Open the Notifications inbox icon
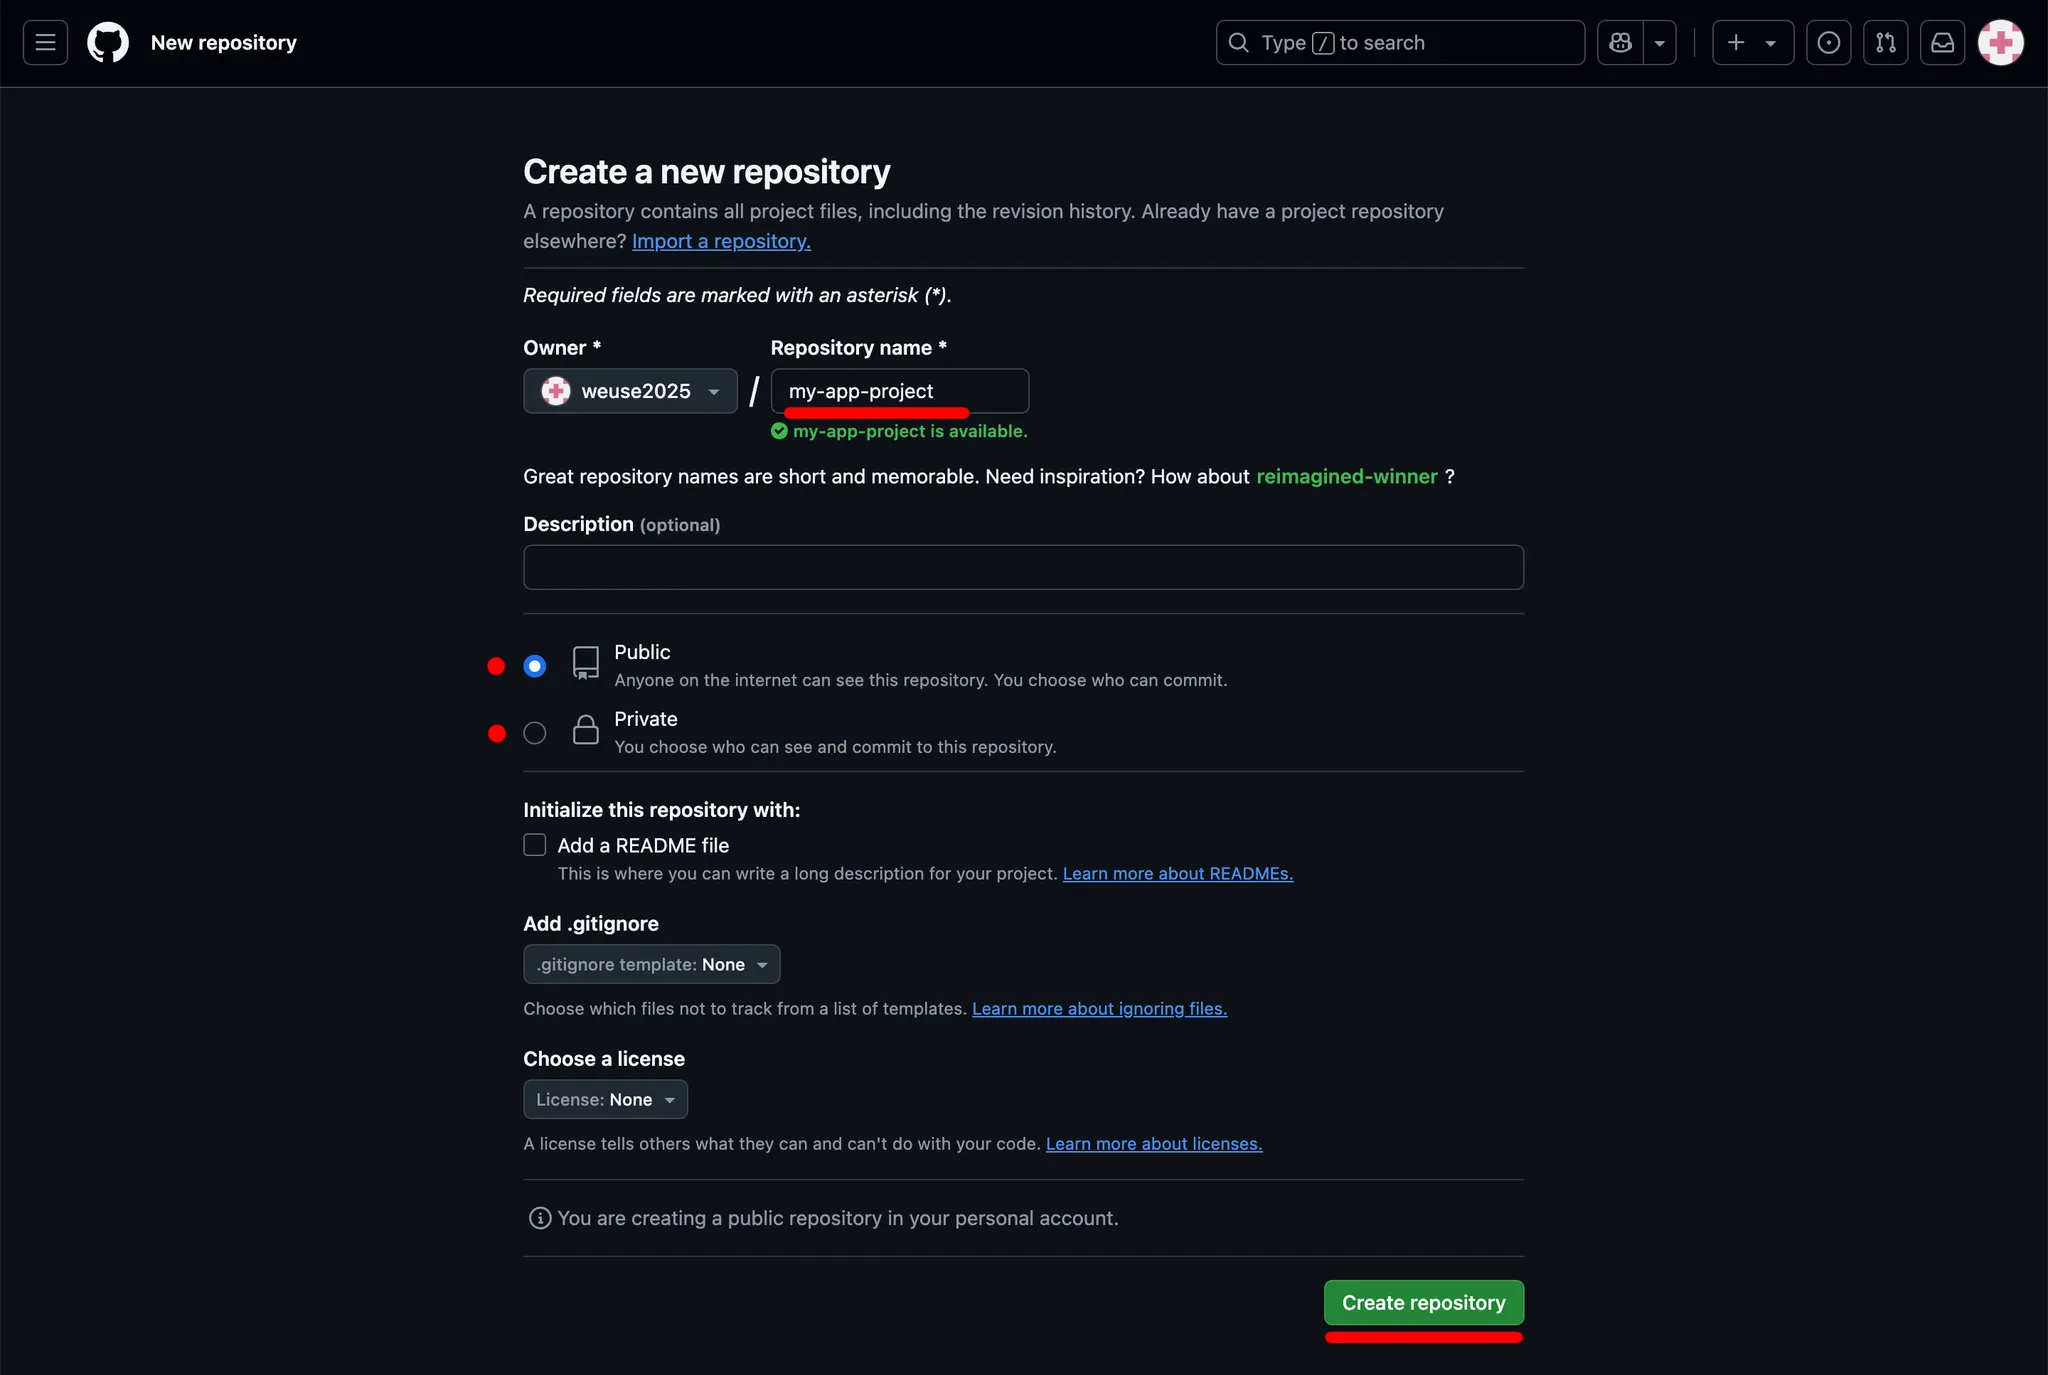The width and height of the screenshot is (2048, 1375). point(1942,43)
